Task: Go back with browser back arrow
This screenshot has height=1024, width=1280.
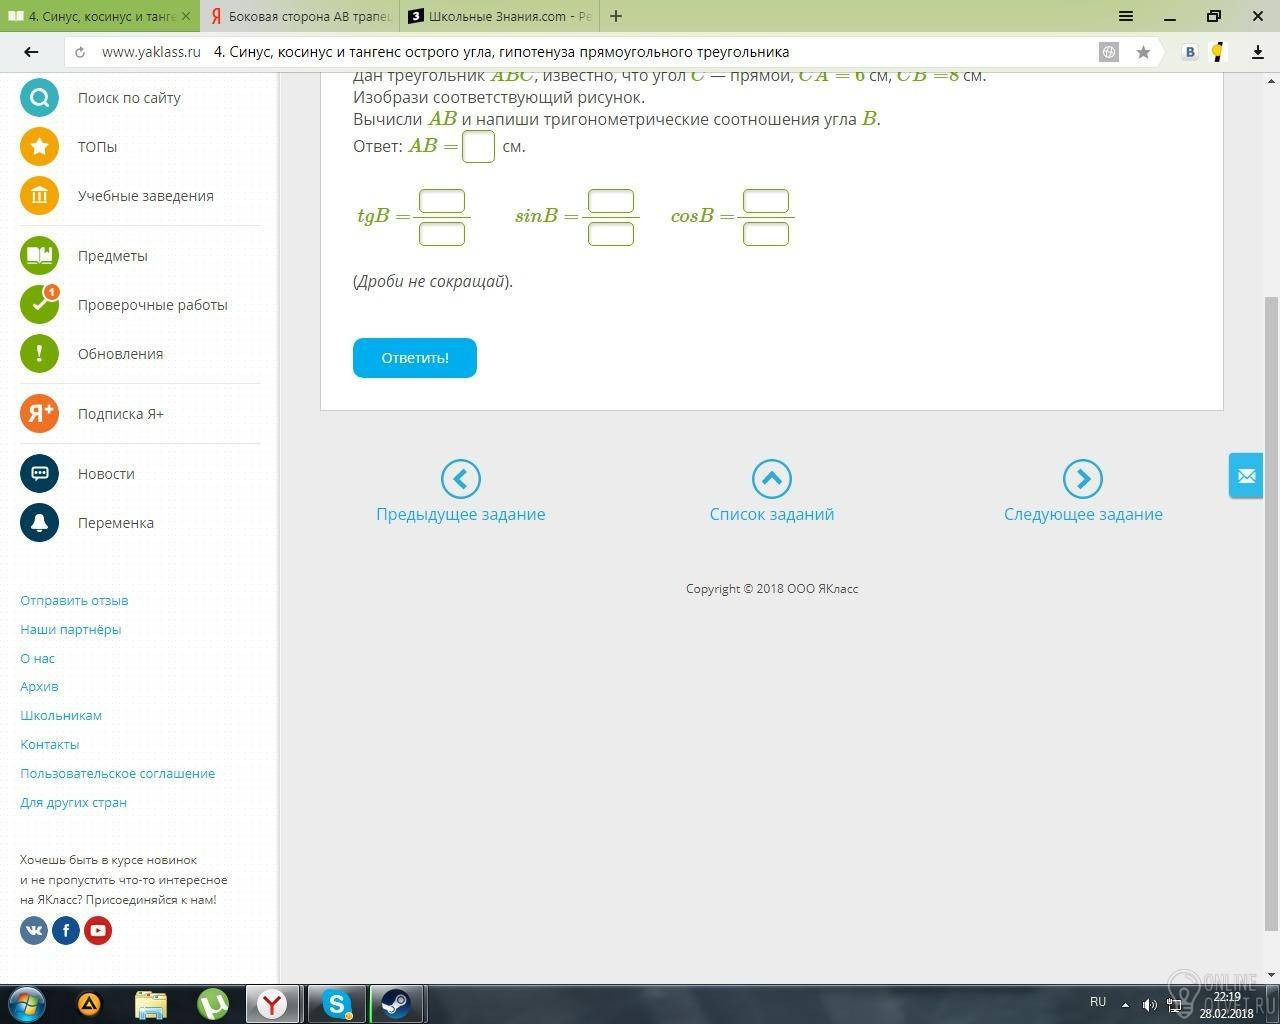Action: 31,52
